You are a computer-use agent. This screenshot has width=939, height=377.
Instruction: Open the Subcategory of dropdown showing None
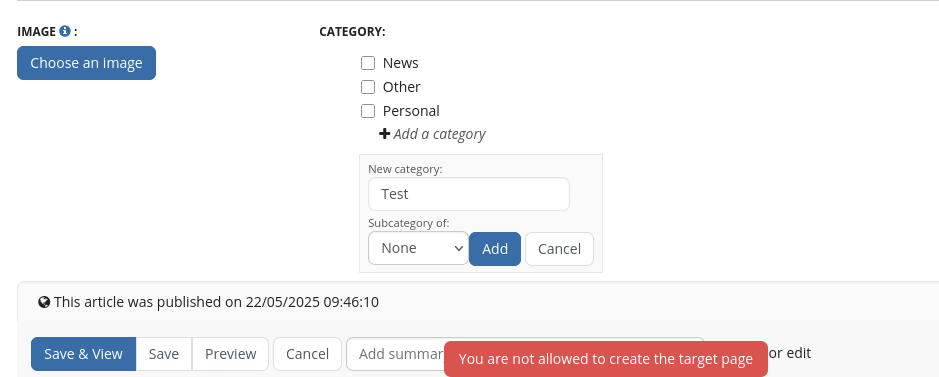pyautogui.click(x=418, y=248)
